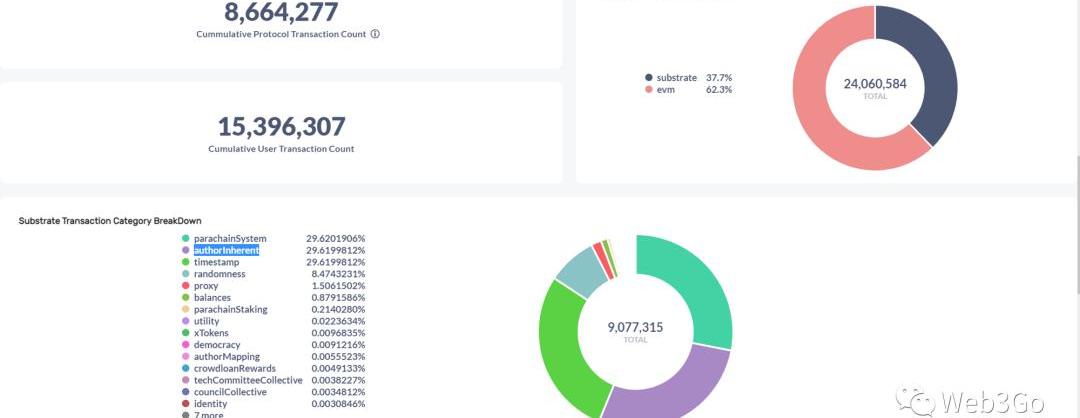This screenshot has width=1080, height=418.
Task: Click the parachainStaking legend entry
Action: [230, 309]
